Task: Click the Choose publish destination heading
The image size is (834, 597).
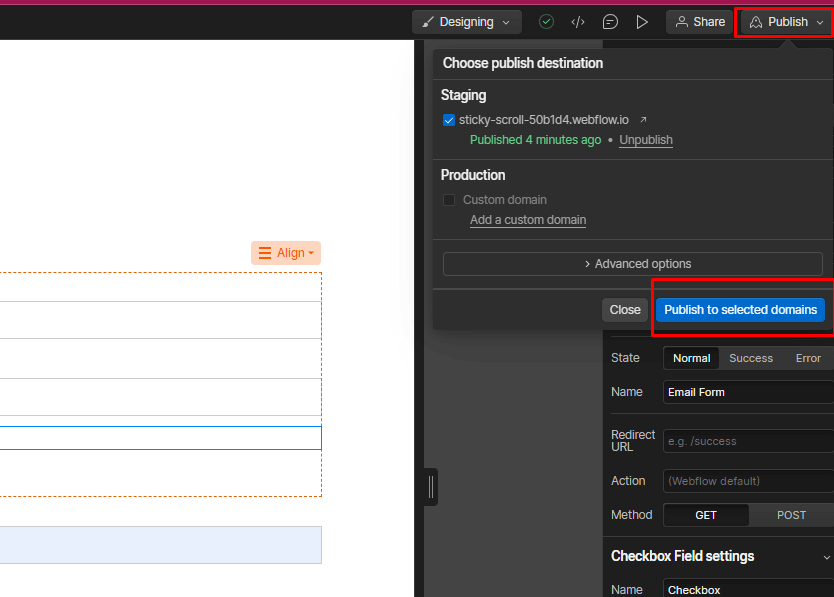Action: [x=522, y=63]
